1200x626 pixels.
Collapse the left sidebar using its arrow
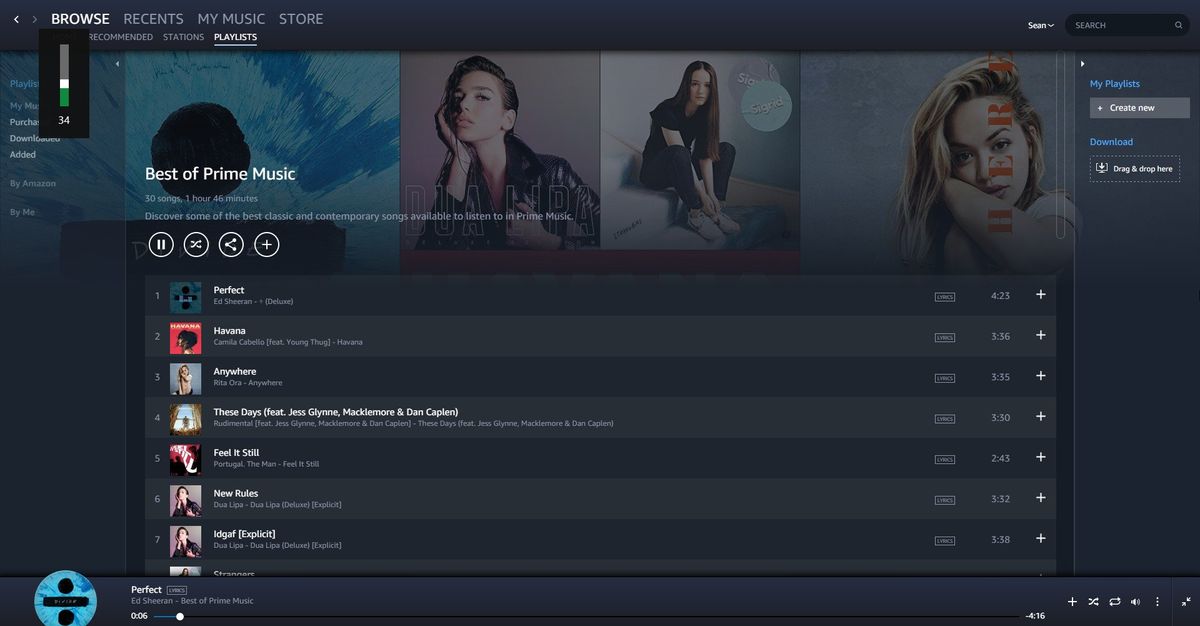click(117, 62)
